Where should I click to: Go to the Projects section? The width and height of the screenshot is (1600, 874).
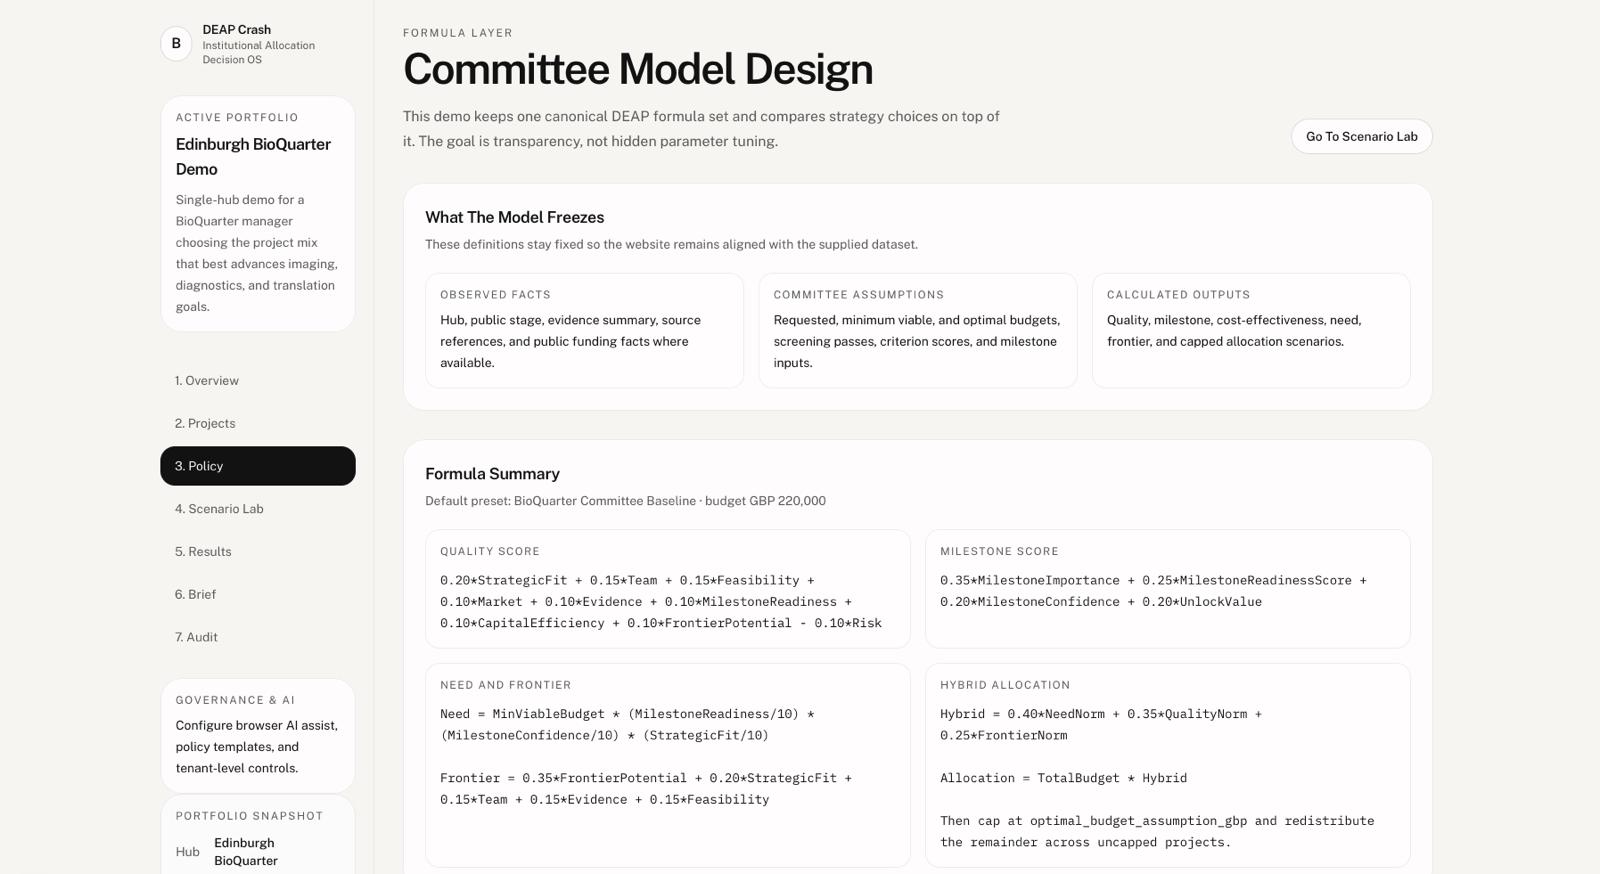[x=205, y=424]
